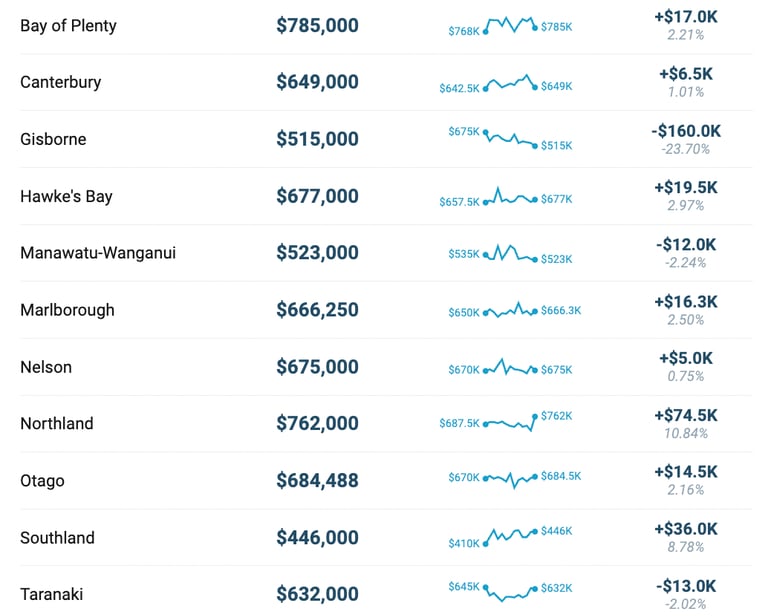Image resolution: width=768 pixels, height=616 pixels.
Task: Open the Northland region row
Action: coord(57,424)
